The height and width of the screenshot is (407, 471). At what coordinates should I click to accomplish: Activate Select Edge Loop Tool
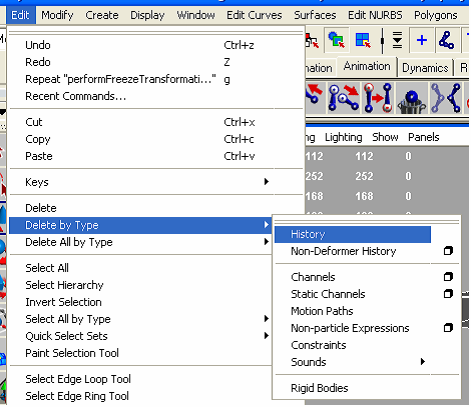[x=140, y=379]
